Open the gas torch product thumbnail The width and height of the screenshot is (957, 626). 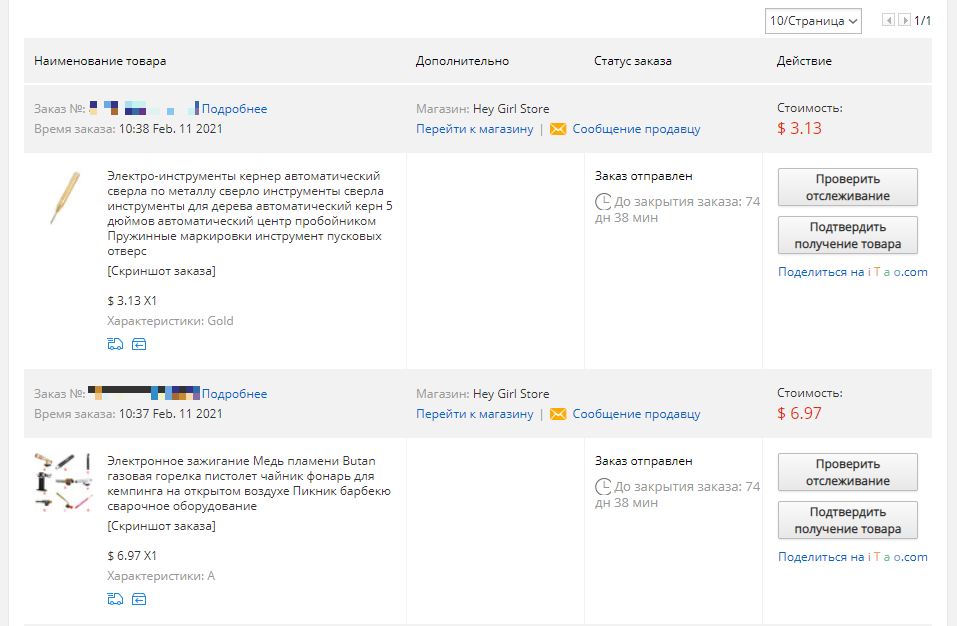click(x=63, y=481)
